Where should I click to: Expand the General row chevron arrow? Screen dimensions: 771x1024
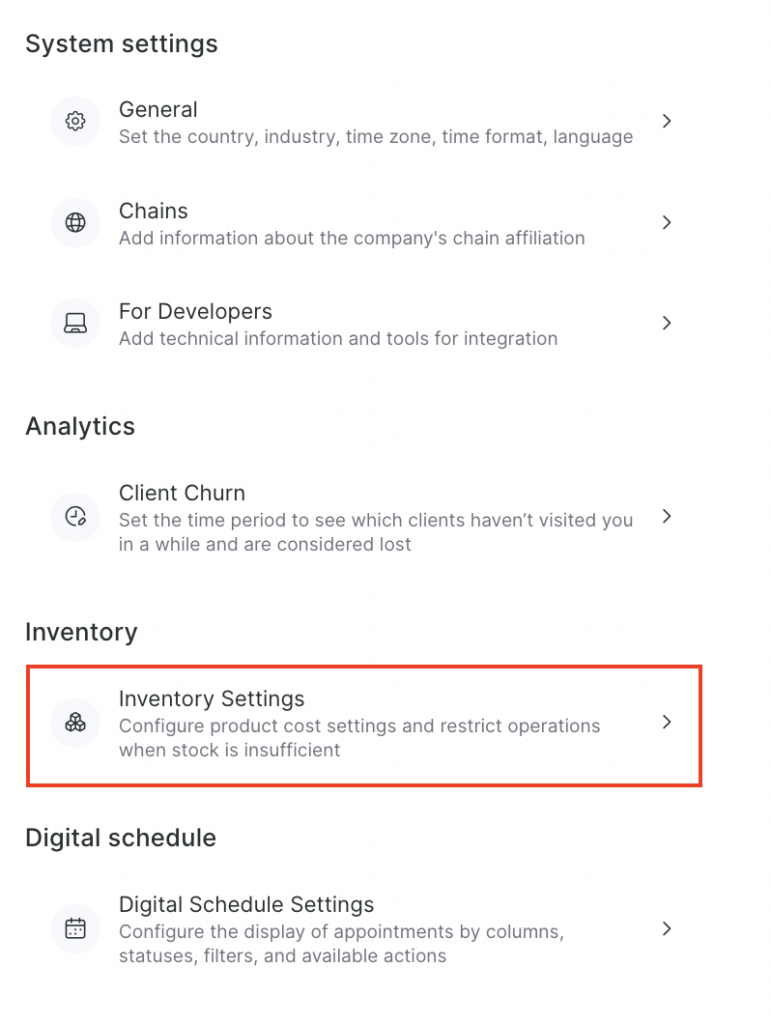[x=667, y=121]
